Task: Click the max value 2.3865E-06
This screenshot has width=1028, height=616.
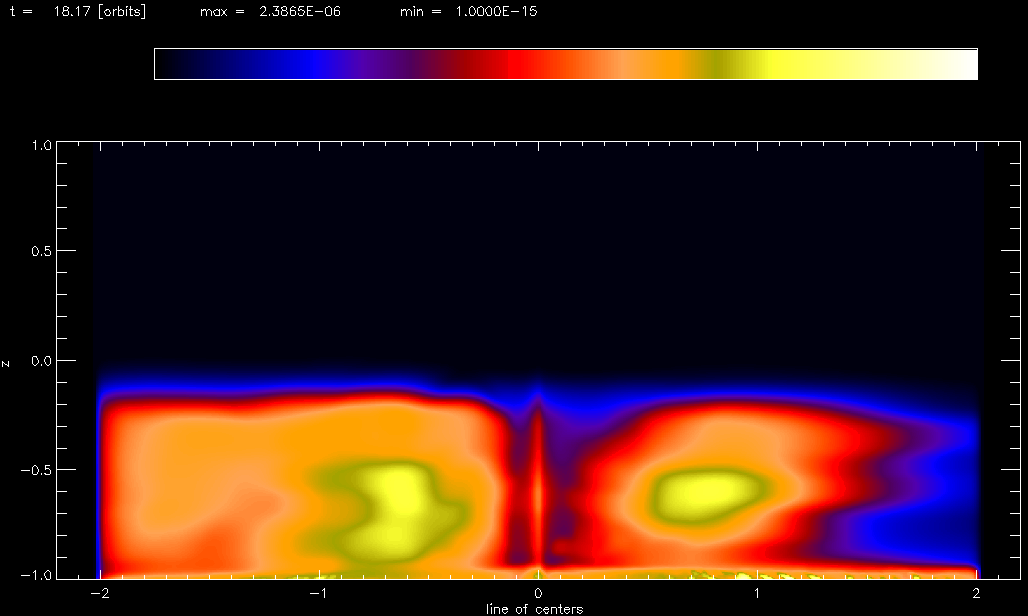Action: [297, 13]
